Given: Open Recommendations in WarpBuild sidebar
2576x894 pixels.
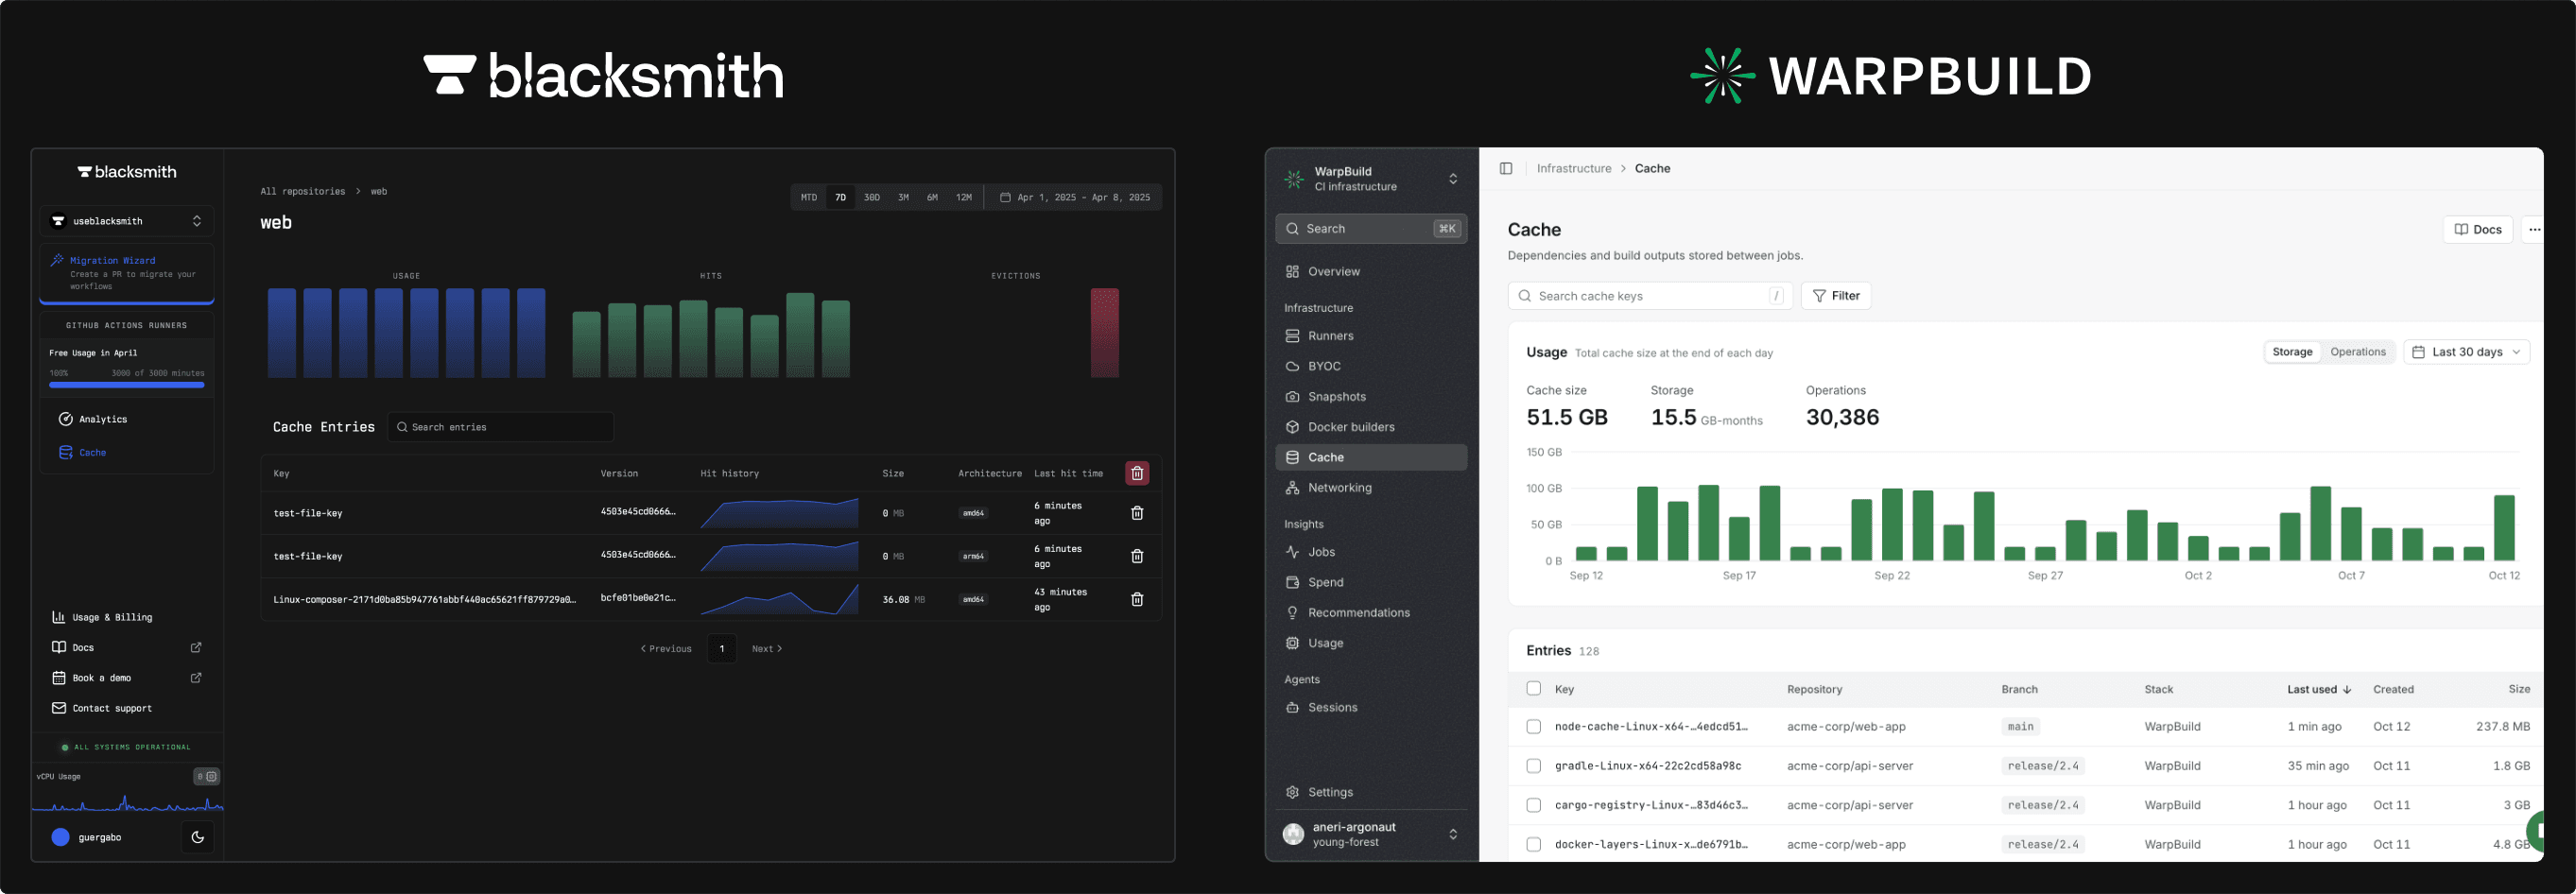Looking at the screenshot, I should [x=1371, y=614].
